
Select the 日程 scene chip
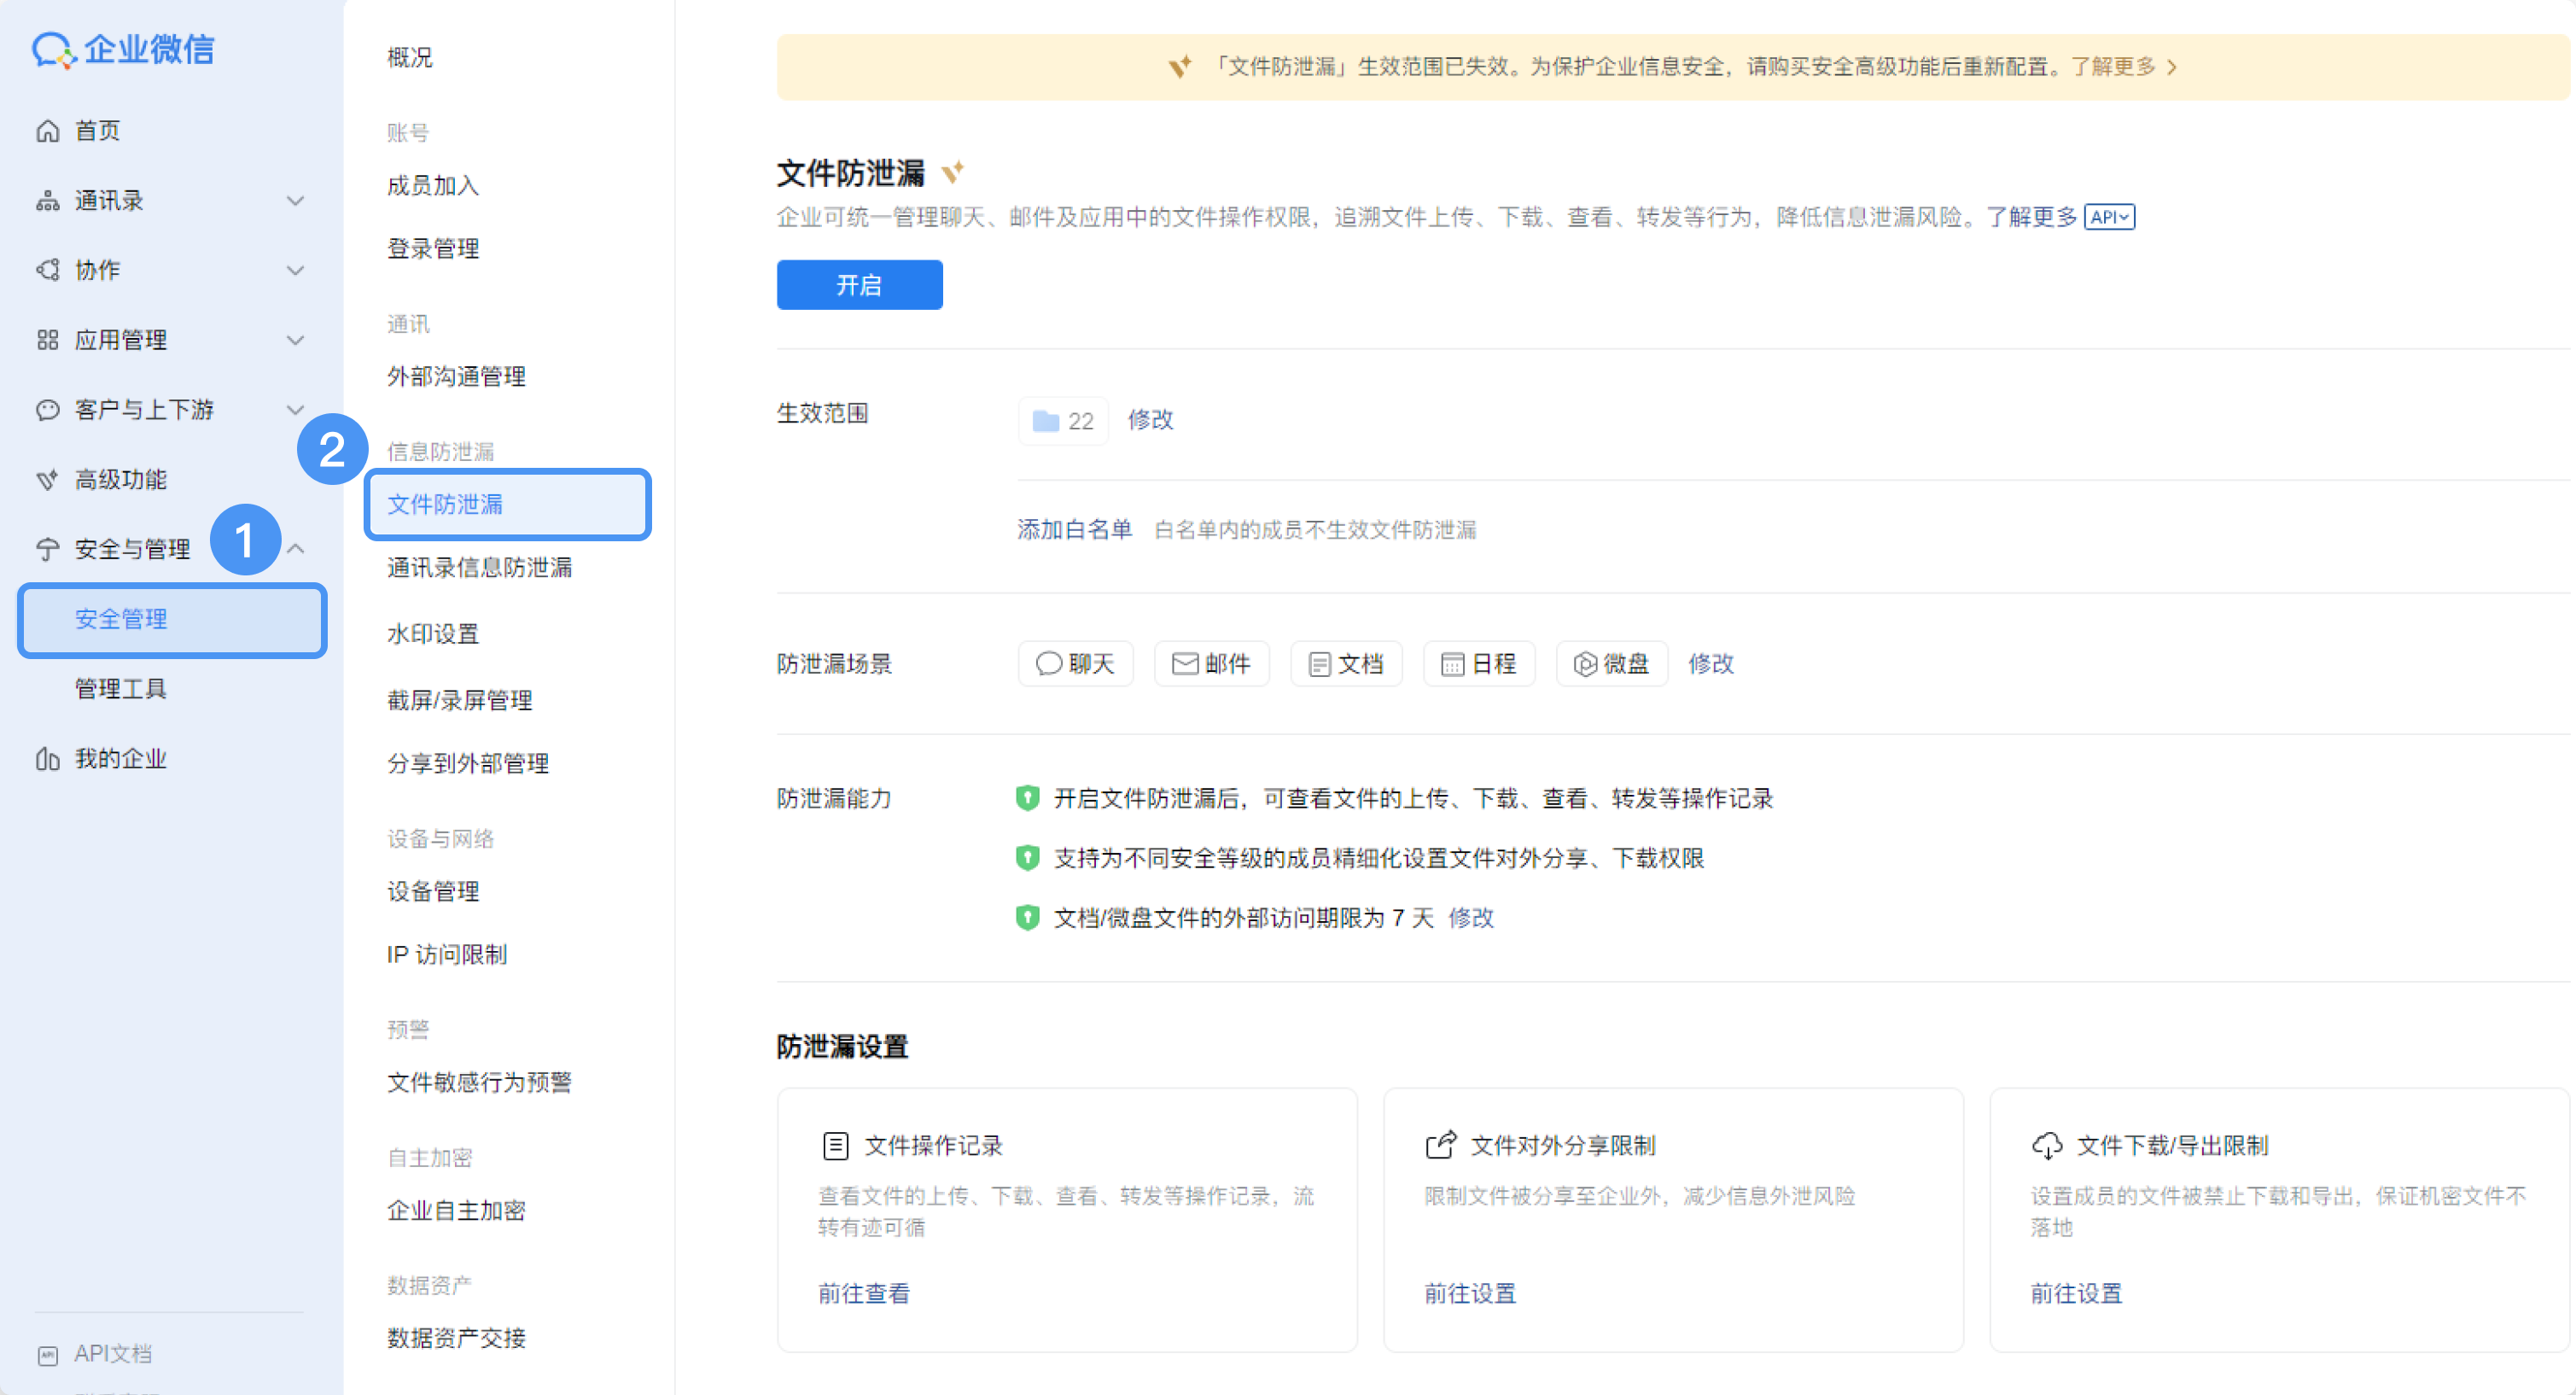point(1479,664)
